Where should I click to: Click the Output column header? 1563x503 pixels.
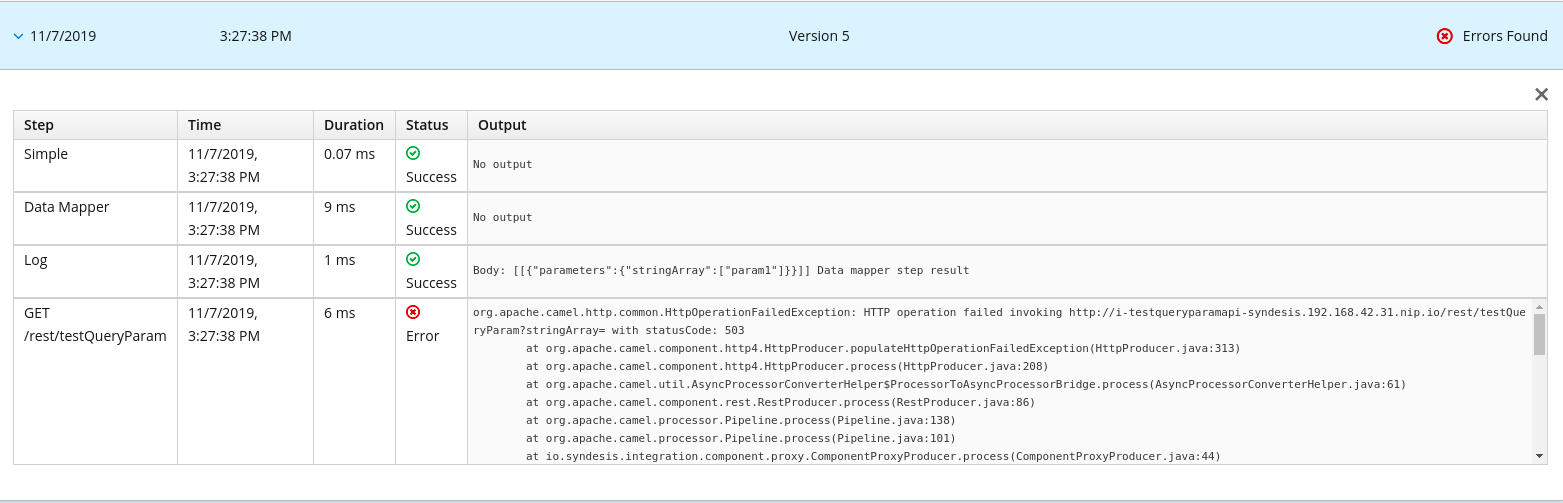[502, 125]
